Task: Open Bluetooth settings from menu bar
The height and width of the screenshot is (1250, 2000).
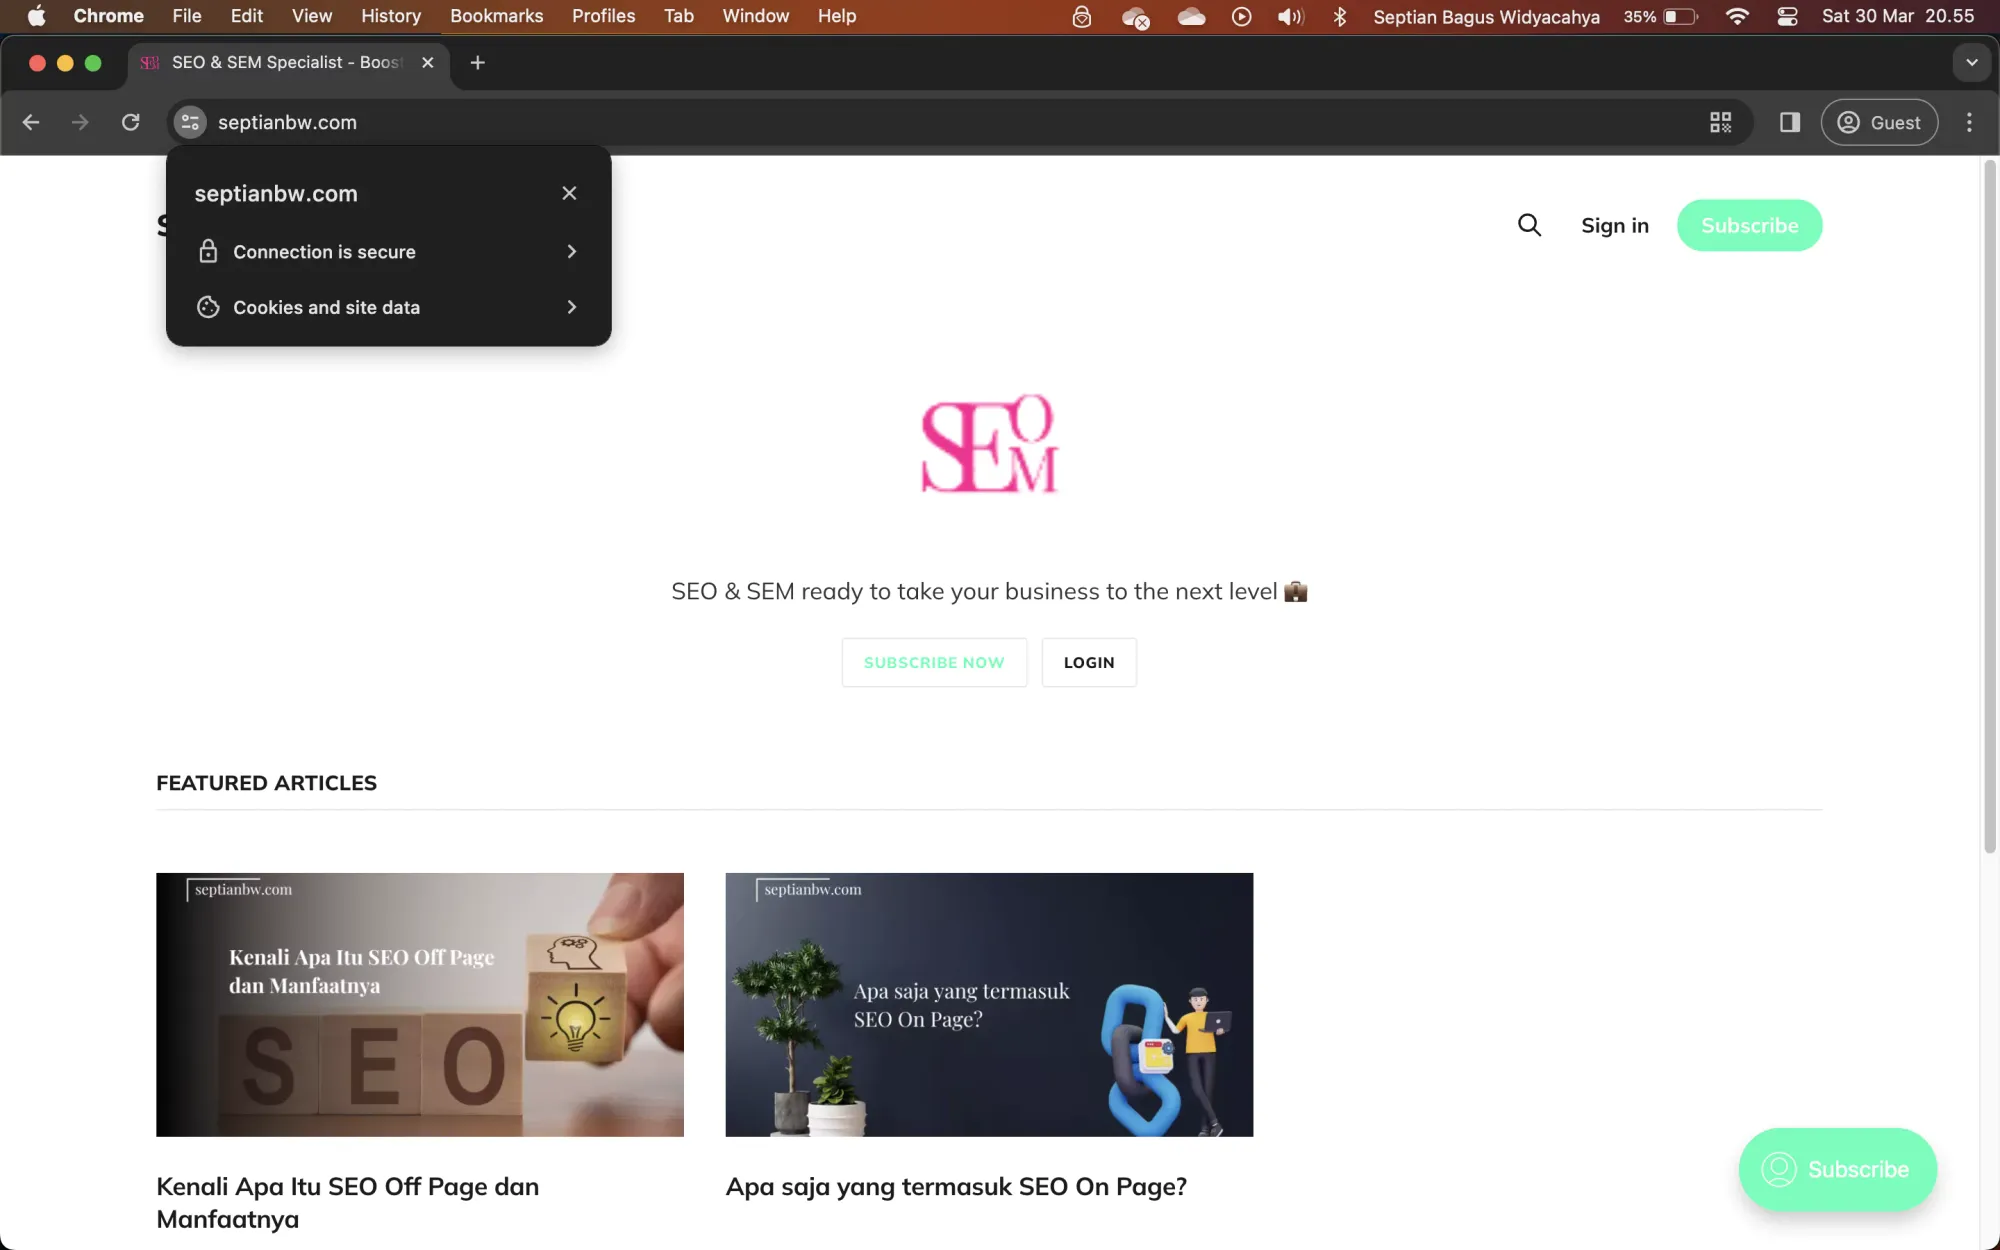Action: (x=1340, y=17)
